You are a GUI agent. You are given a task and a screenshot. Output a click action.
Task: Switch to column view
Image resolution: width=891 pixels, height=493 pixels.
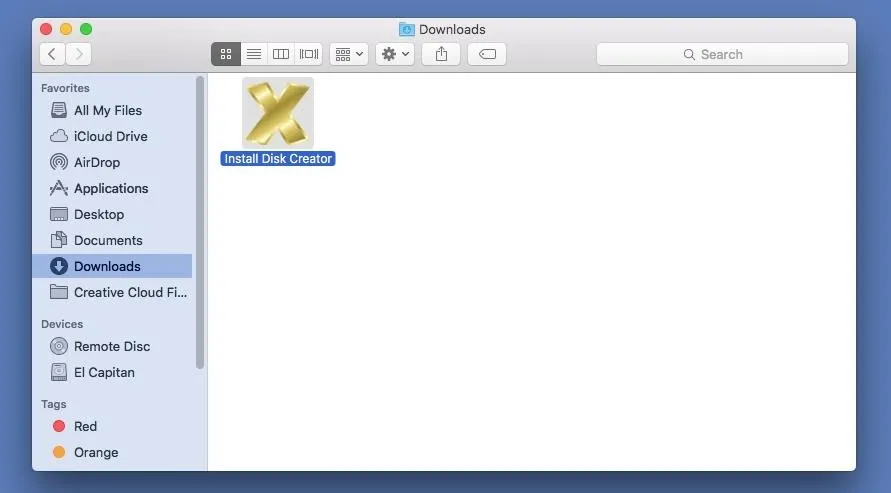281,54
